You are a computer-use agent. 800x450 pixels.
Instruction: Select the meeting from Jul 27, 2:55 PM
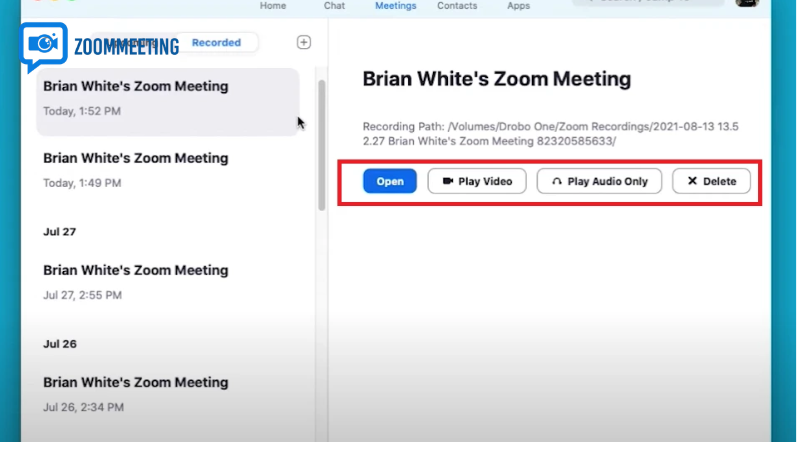pyautogui.click(x=168, y=283)
